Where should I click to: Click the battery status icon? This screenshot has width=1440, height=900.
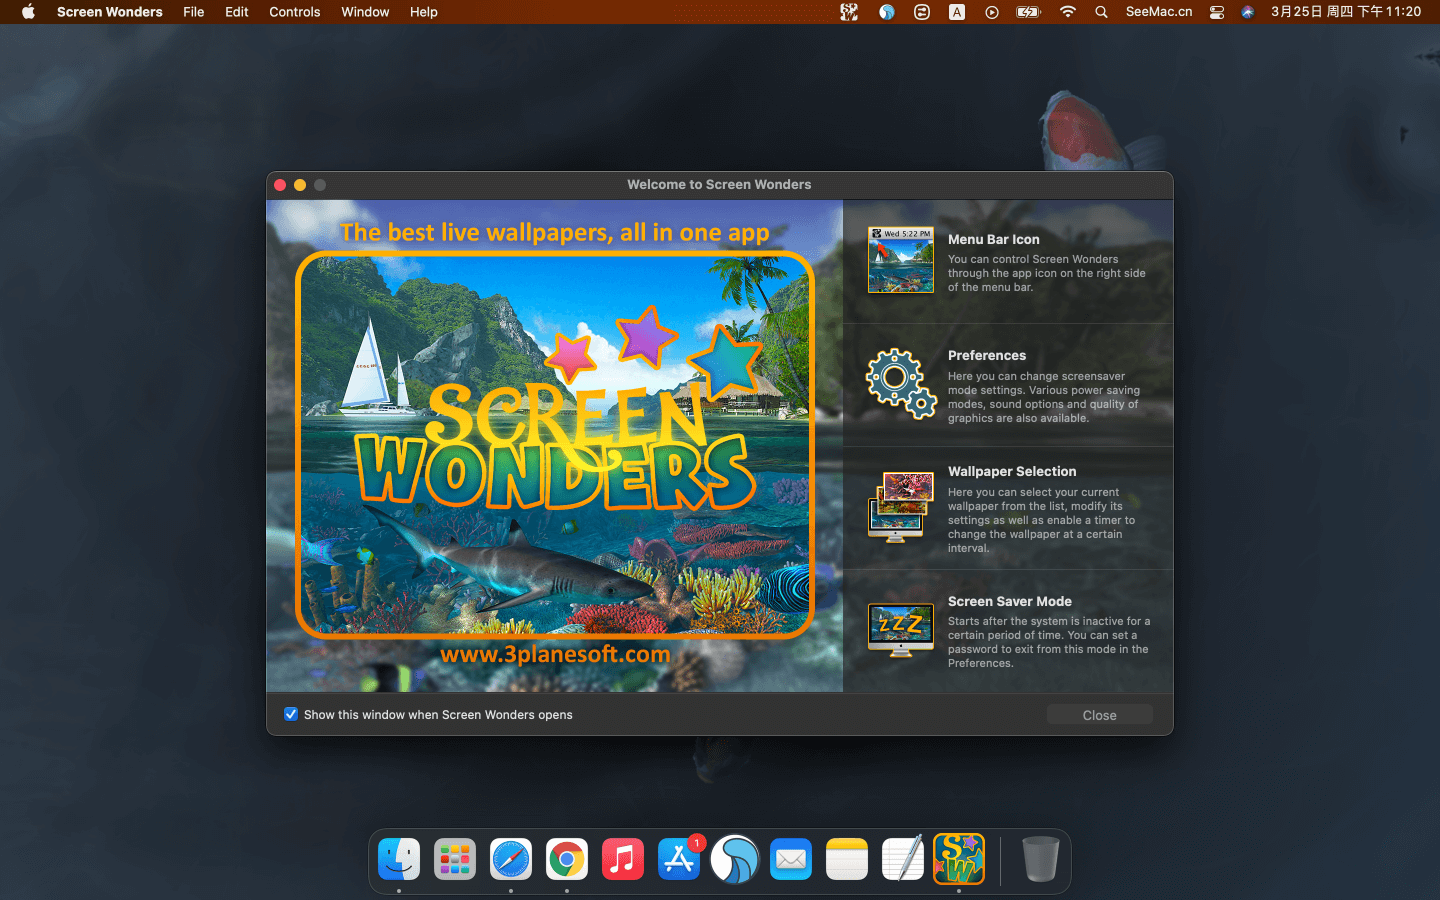pyautogui.click(x=1028, y=12)
